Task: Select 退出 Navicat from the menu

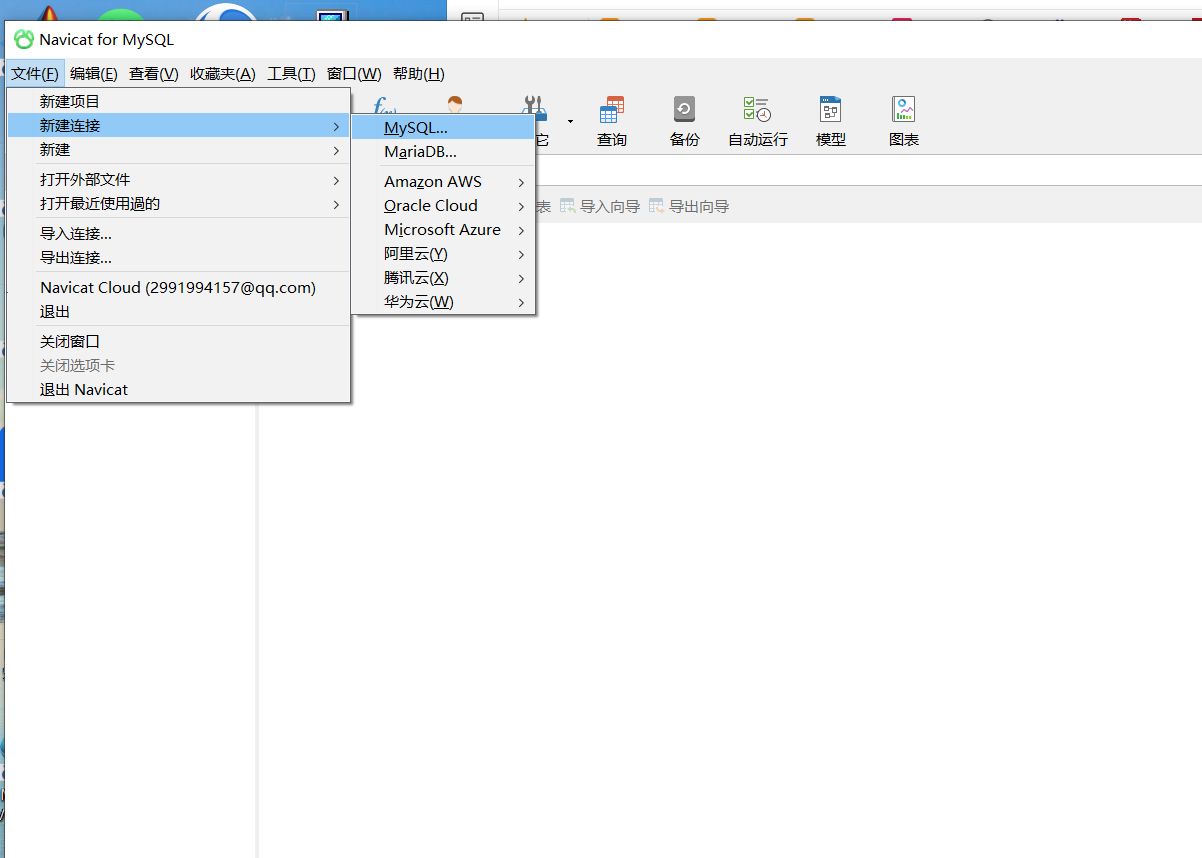Action: [179, 390]
